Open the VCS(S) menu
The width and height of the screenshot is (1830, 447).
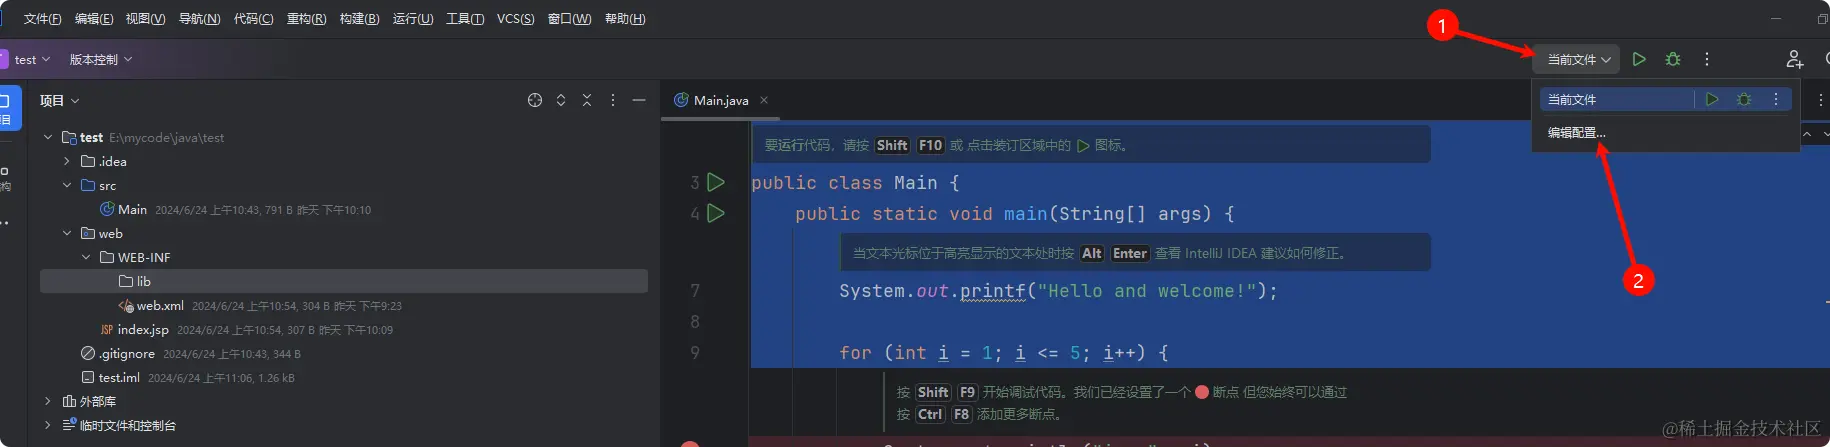click(516, 19)
